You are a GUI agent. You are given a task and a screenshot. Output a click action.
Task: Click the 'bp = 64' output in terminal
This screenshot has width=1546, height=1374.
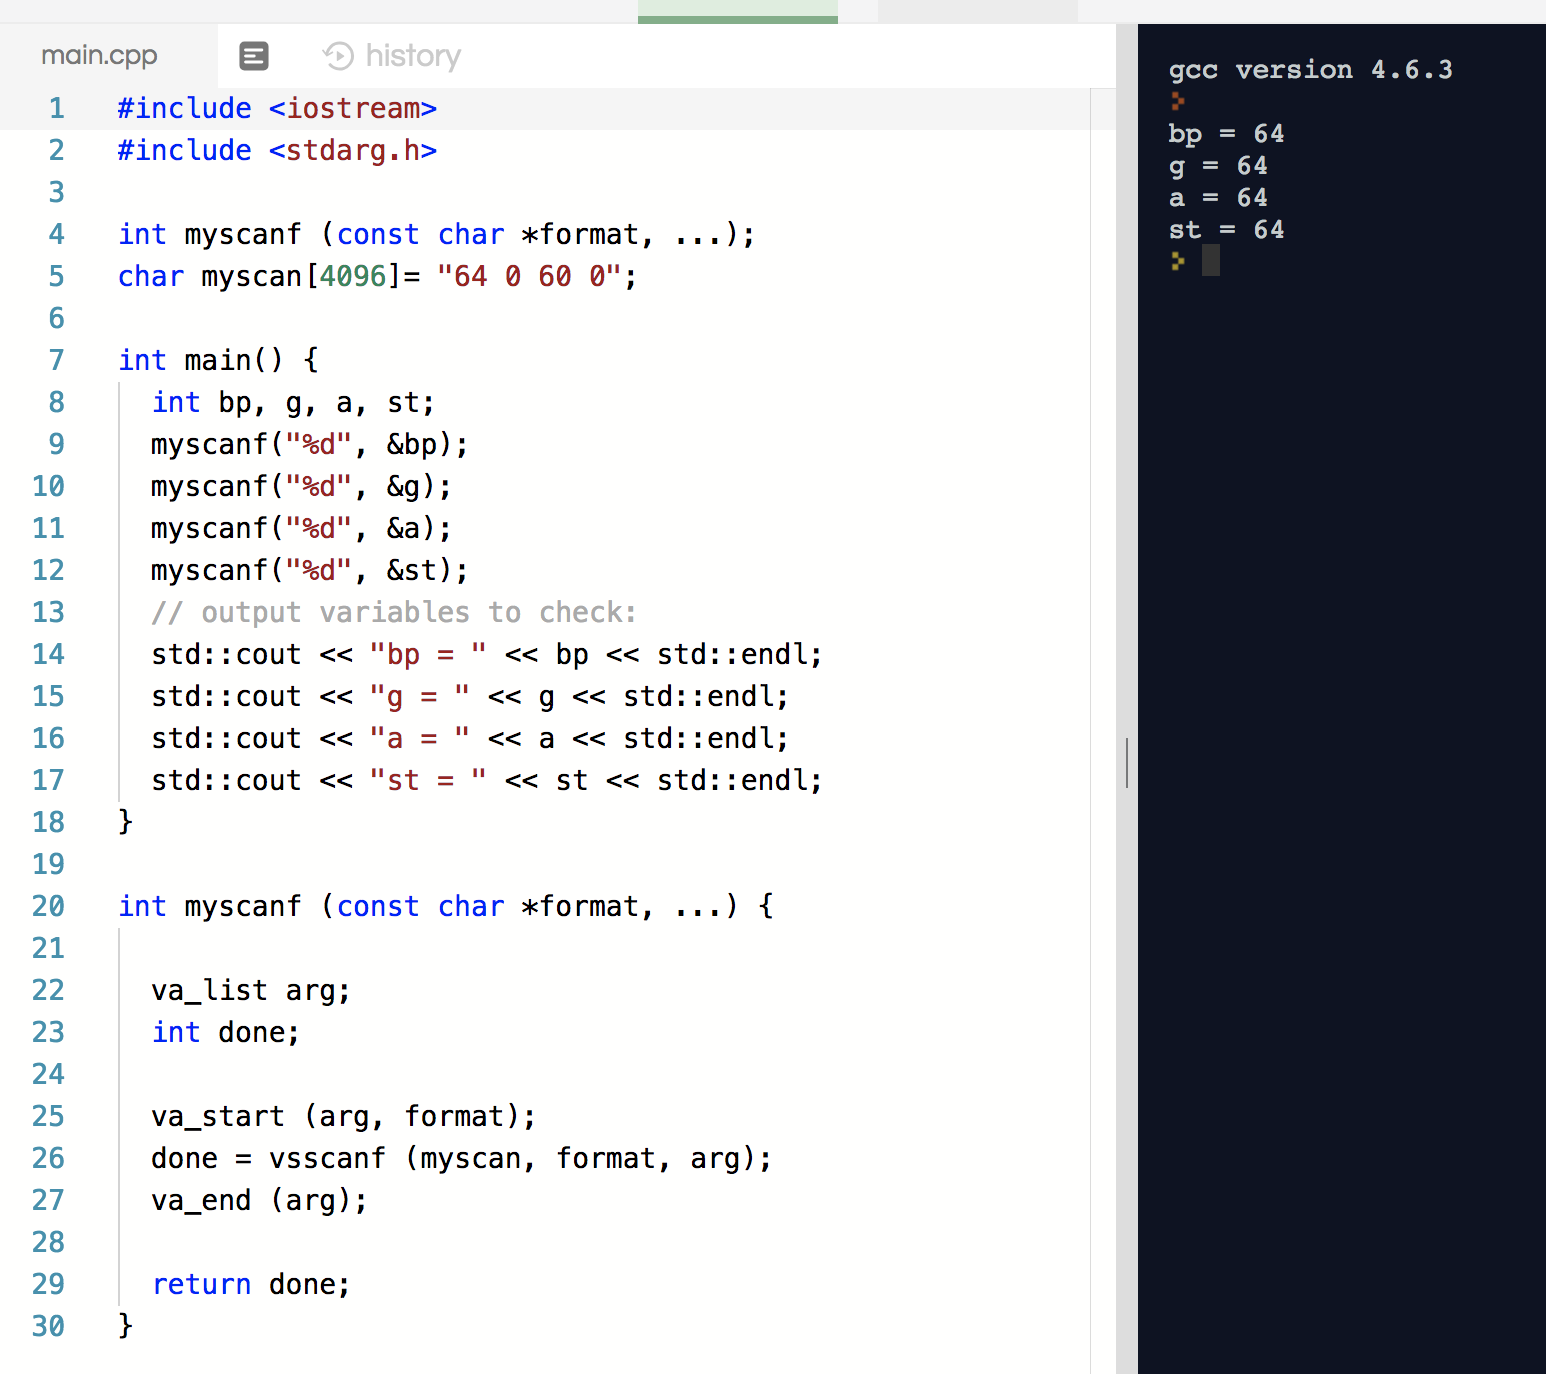(1227, 133)
